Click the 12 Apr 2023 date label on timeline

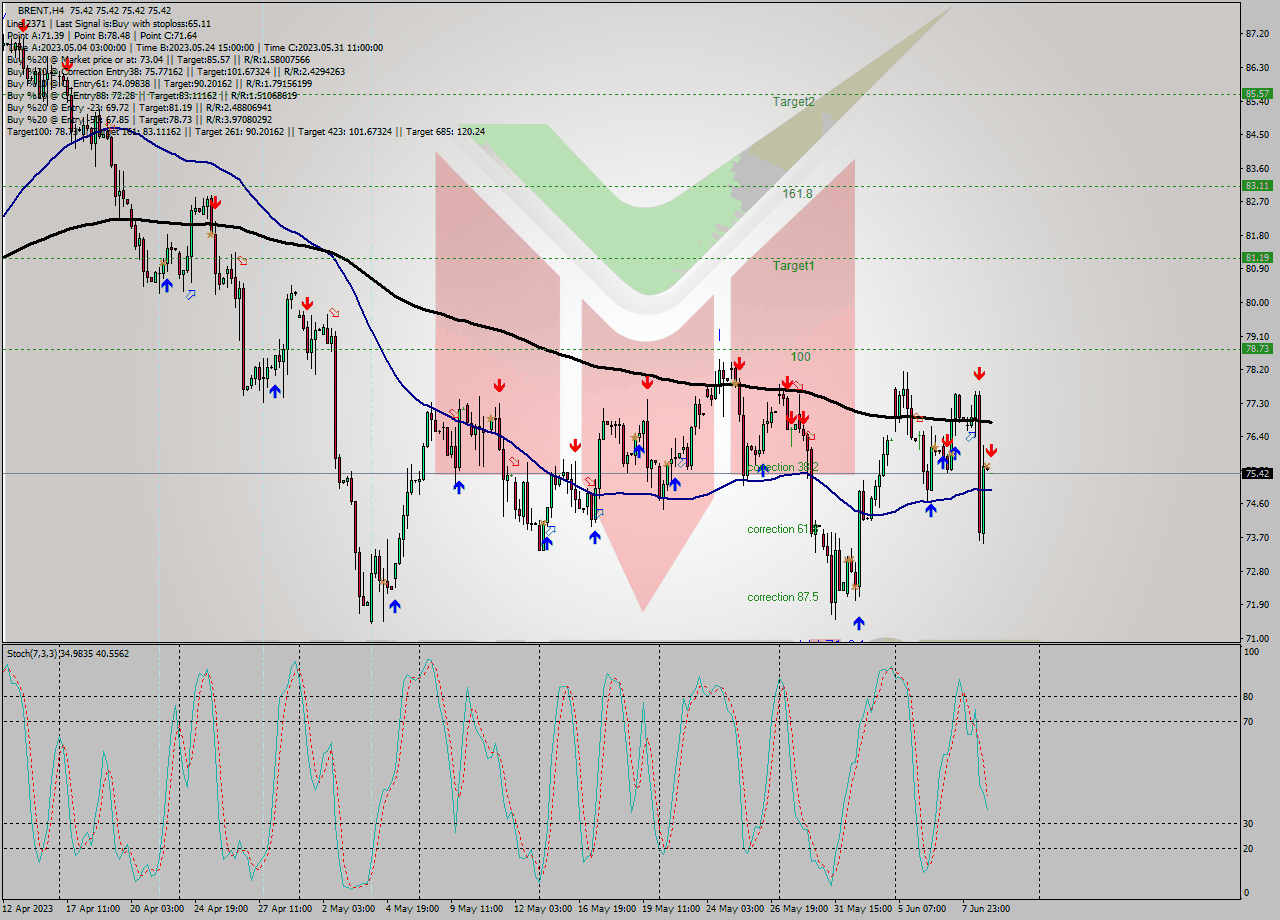27,908
